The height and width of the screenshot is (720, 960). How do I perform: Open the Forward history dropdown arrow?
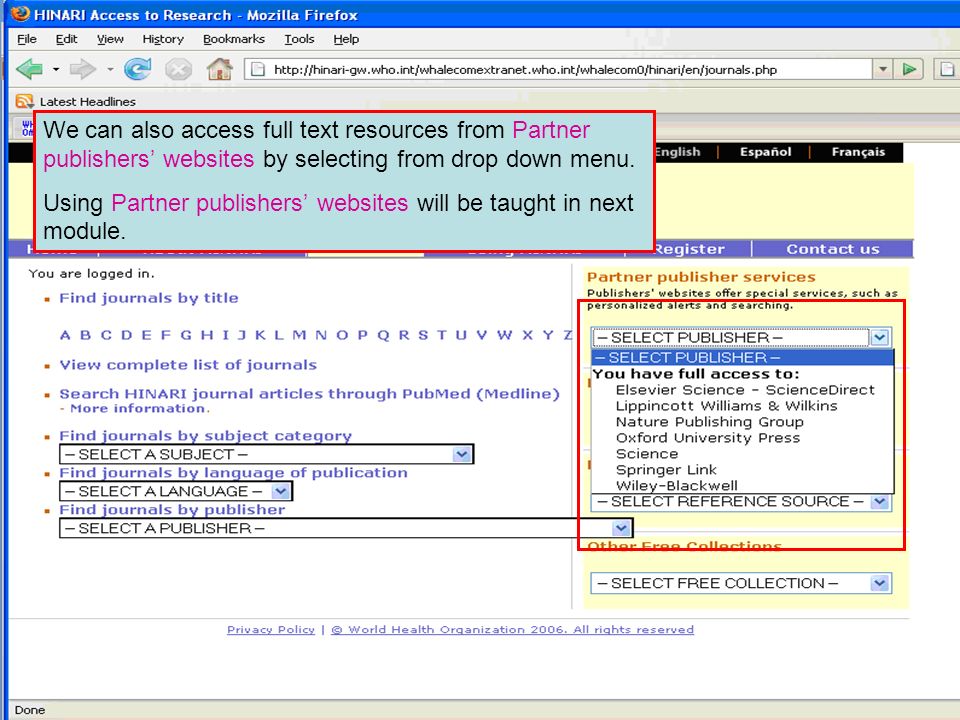click(x=110, y=69)
